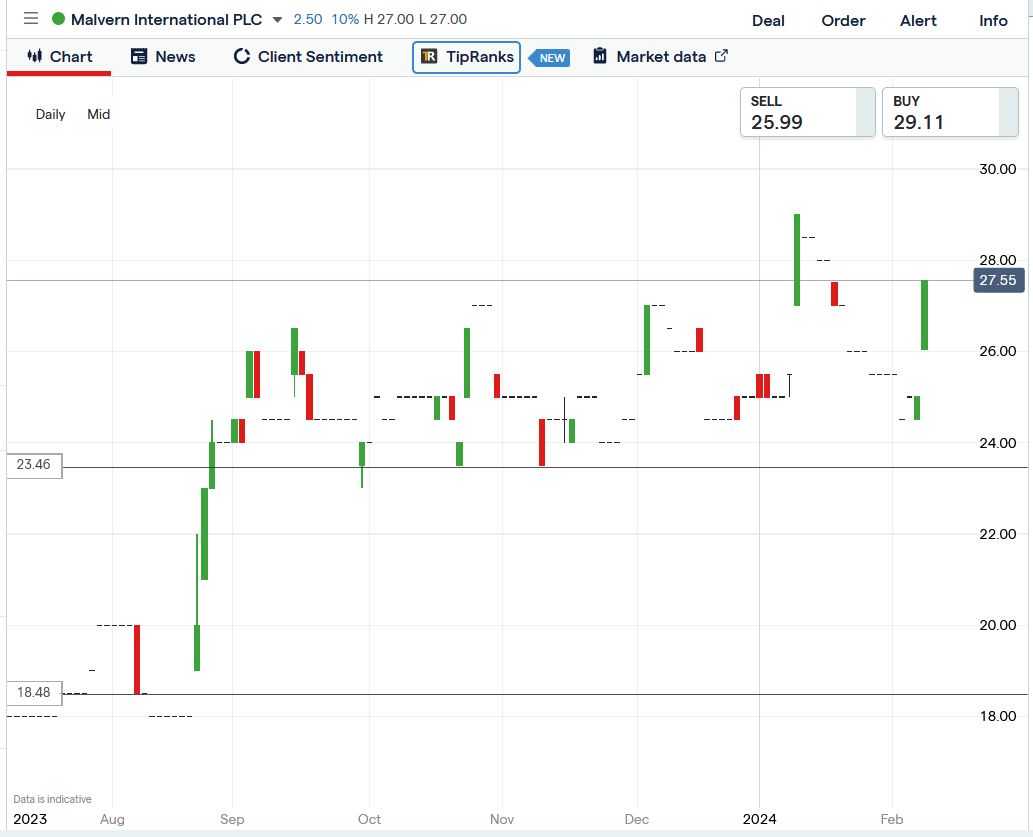Select the 23.46 horizontal line label
Image resolution: width=1033 pixels, height=837 pixels.
coord(34,465)
